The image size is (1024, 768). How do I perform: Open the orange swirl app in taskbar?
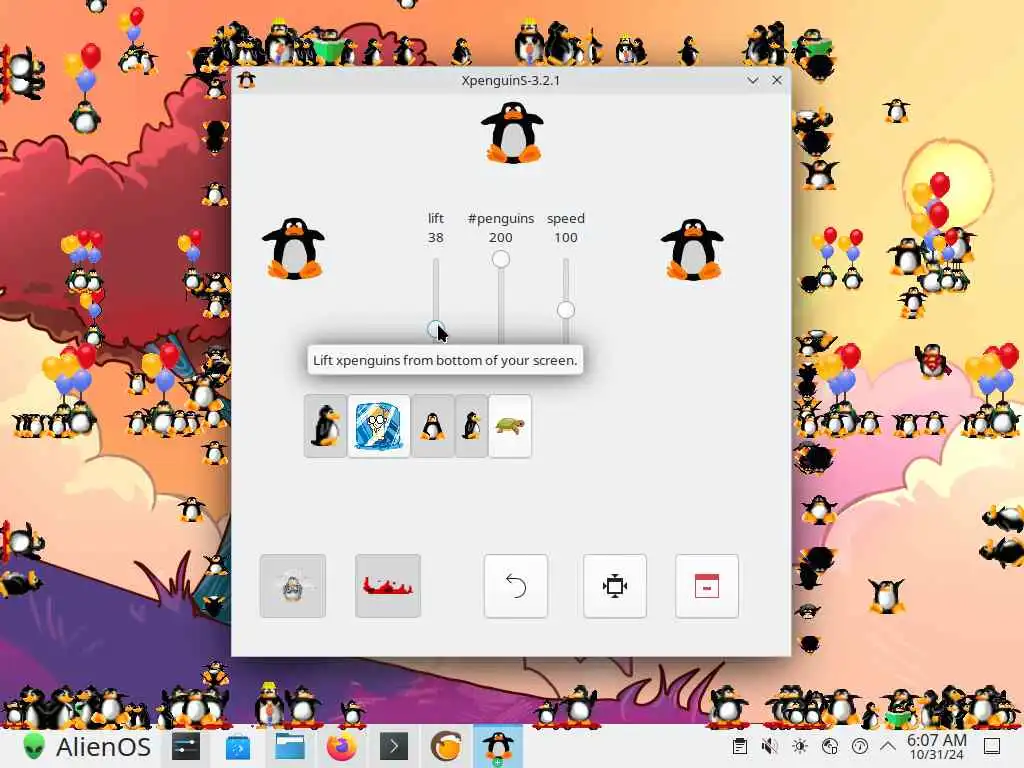pyautogui.click(x=446, y=746)
